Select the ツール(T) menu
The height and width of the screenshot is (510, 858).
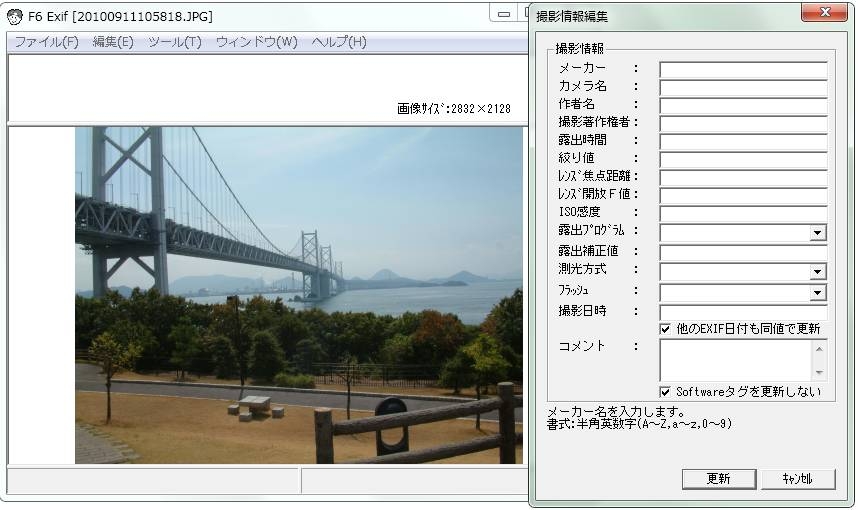pyautogui.click(x=175, y=42)
